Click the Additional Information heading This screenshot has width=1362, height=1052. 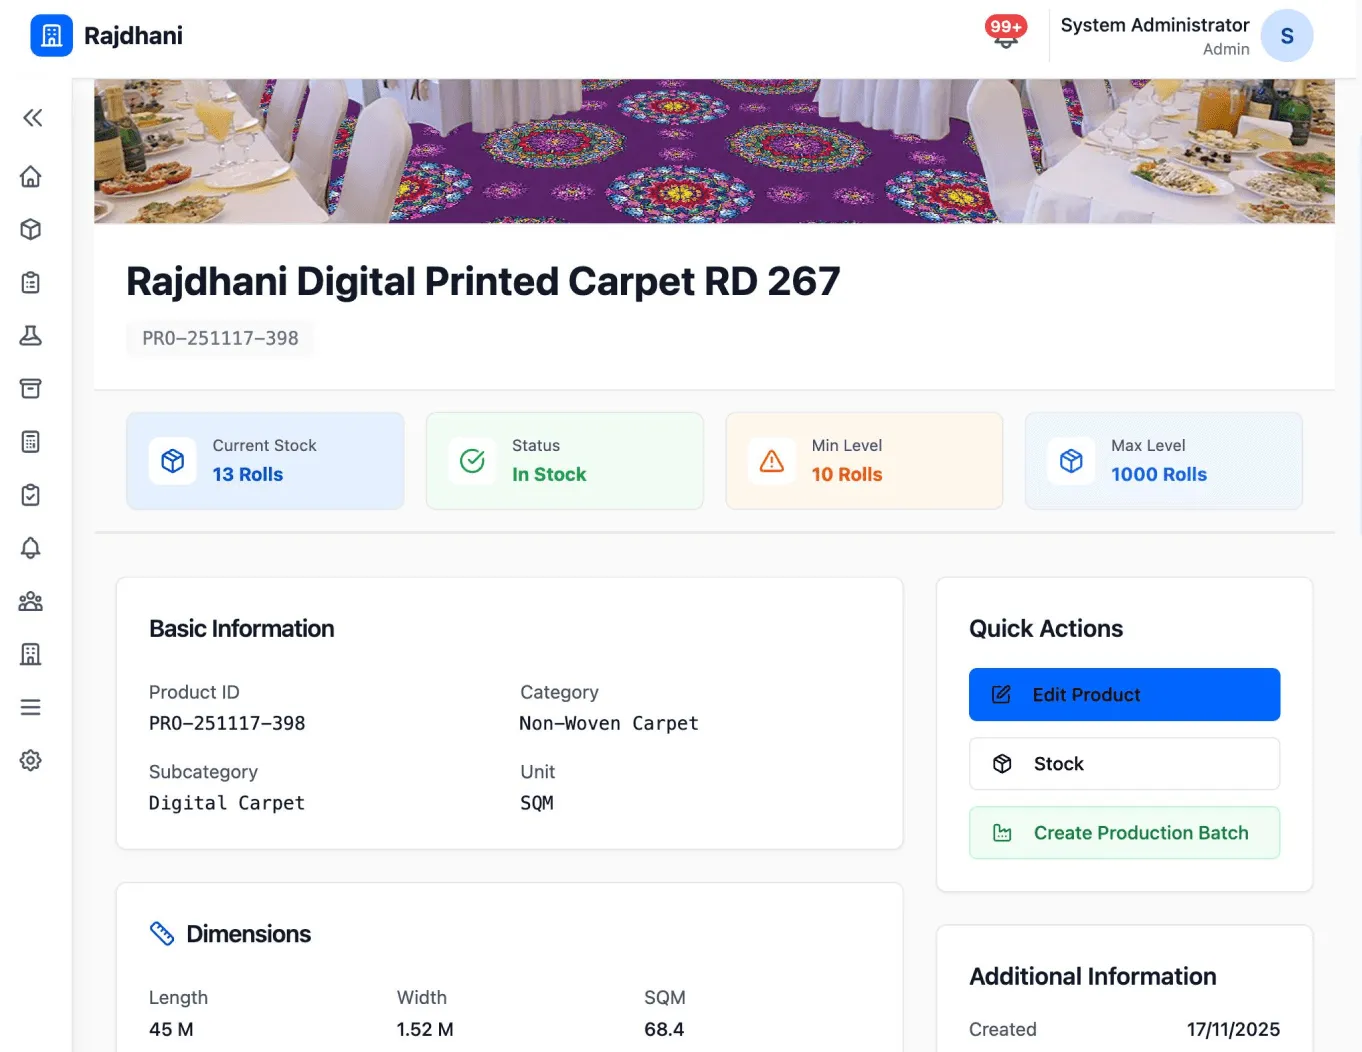(1093, 977)
